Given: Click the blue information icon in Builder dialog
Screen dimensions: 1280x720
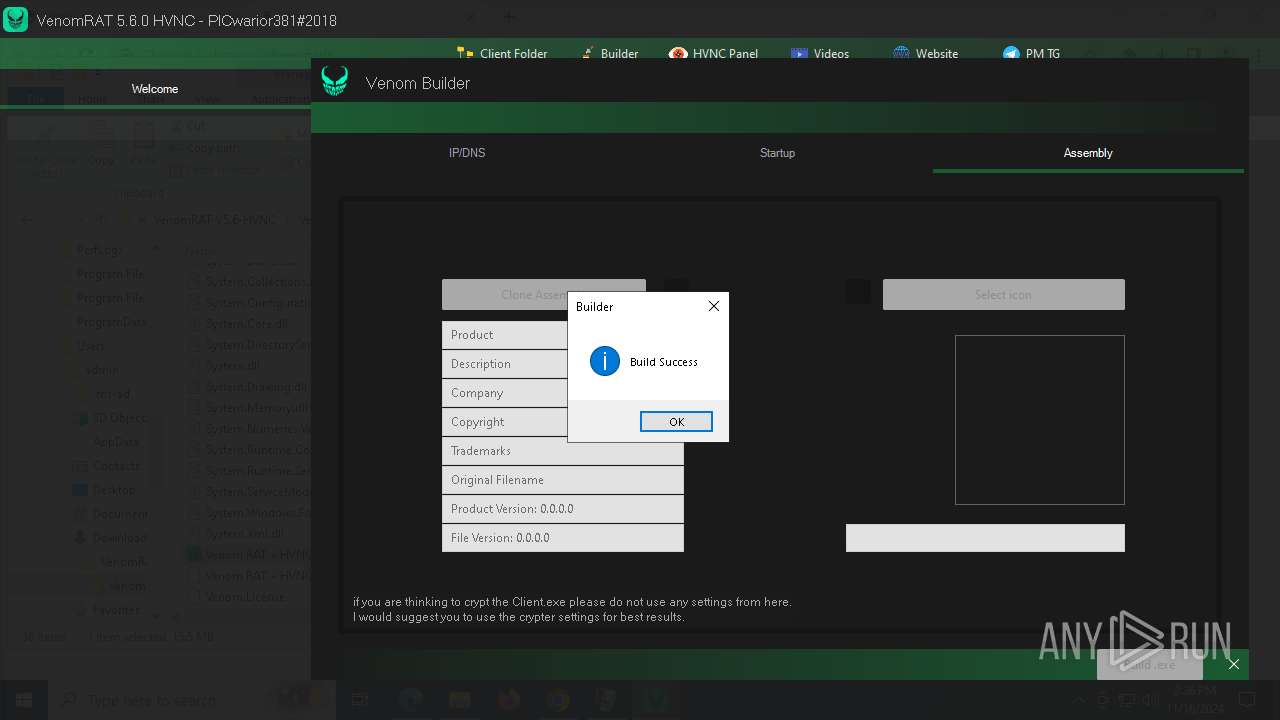Looking at the screenshot, I should coord(605,361).
